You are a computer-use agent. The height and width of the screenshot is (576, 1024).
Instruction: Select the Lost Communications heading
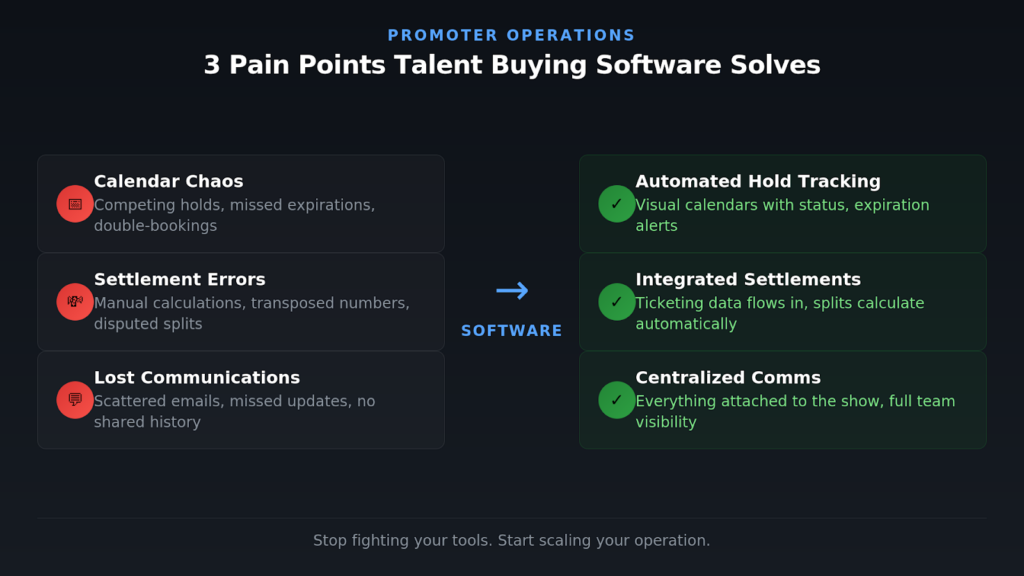pyautogui.click(x=197, y=378)
